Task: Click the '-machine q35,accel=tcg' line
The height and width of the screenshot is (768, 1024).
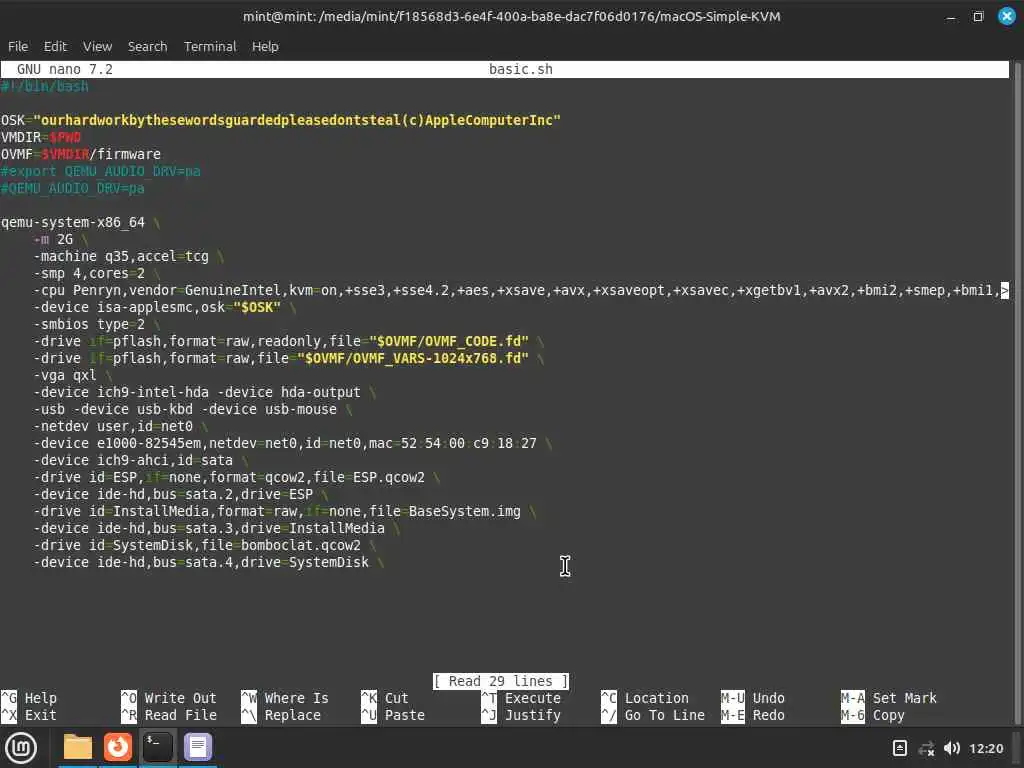Action: coord(129,256)
